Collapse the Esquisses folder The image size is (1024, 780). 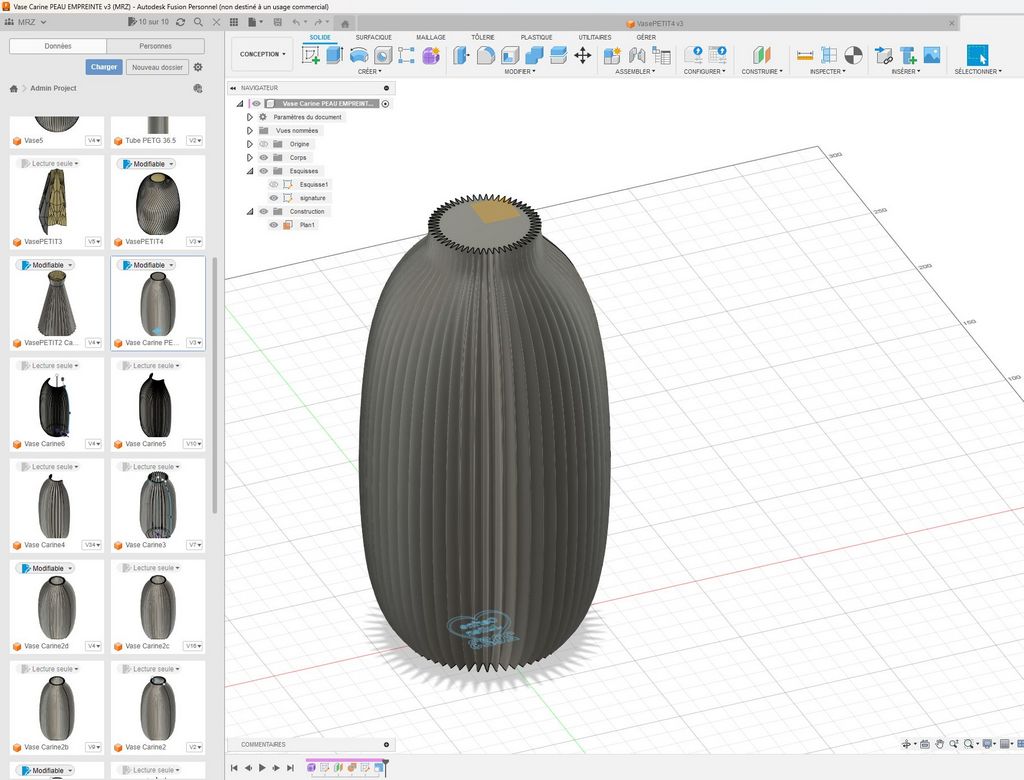click(x=249, y=171)
